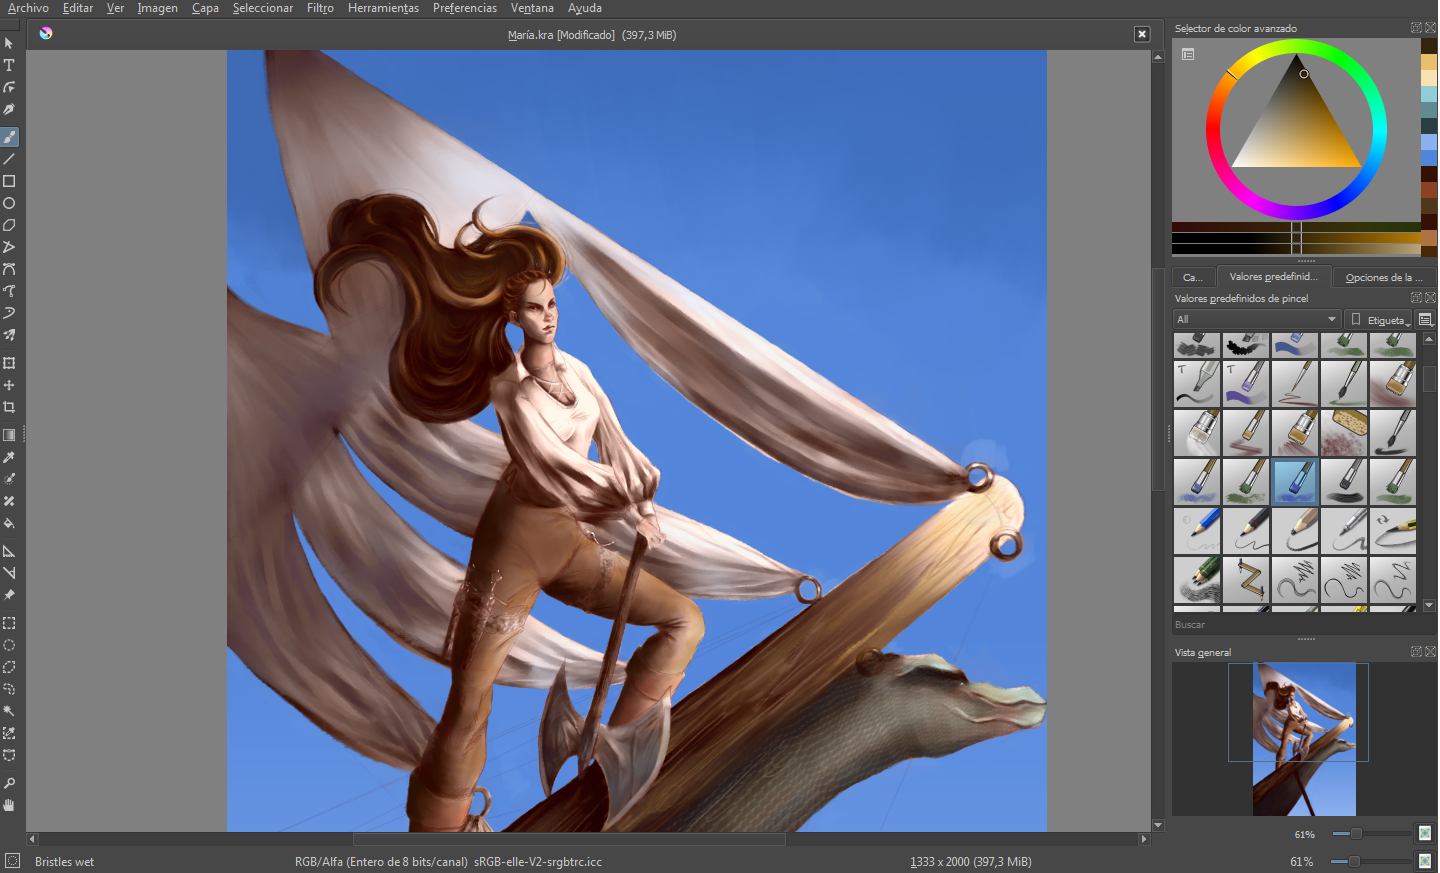Image resolution: width=1440 pixels, height=873 pixels.
Task: Open the All brush tag dropdown
Action: [1256, 319]
